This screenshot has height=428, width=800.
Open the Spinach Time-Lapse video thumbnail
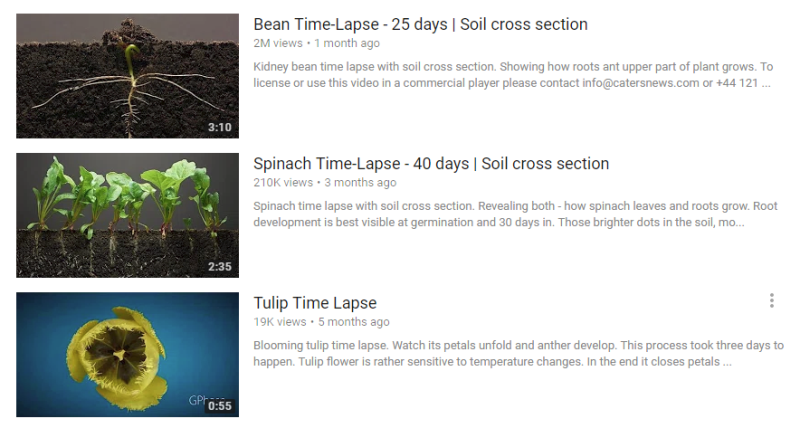pos(127,215)
